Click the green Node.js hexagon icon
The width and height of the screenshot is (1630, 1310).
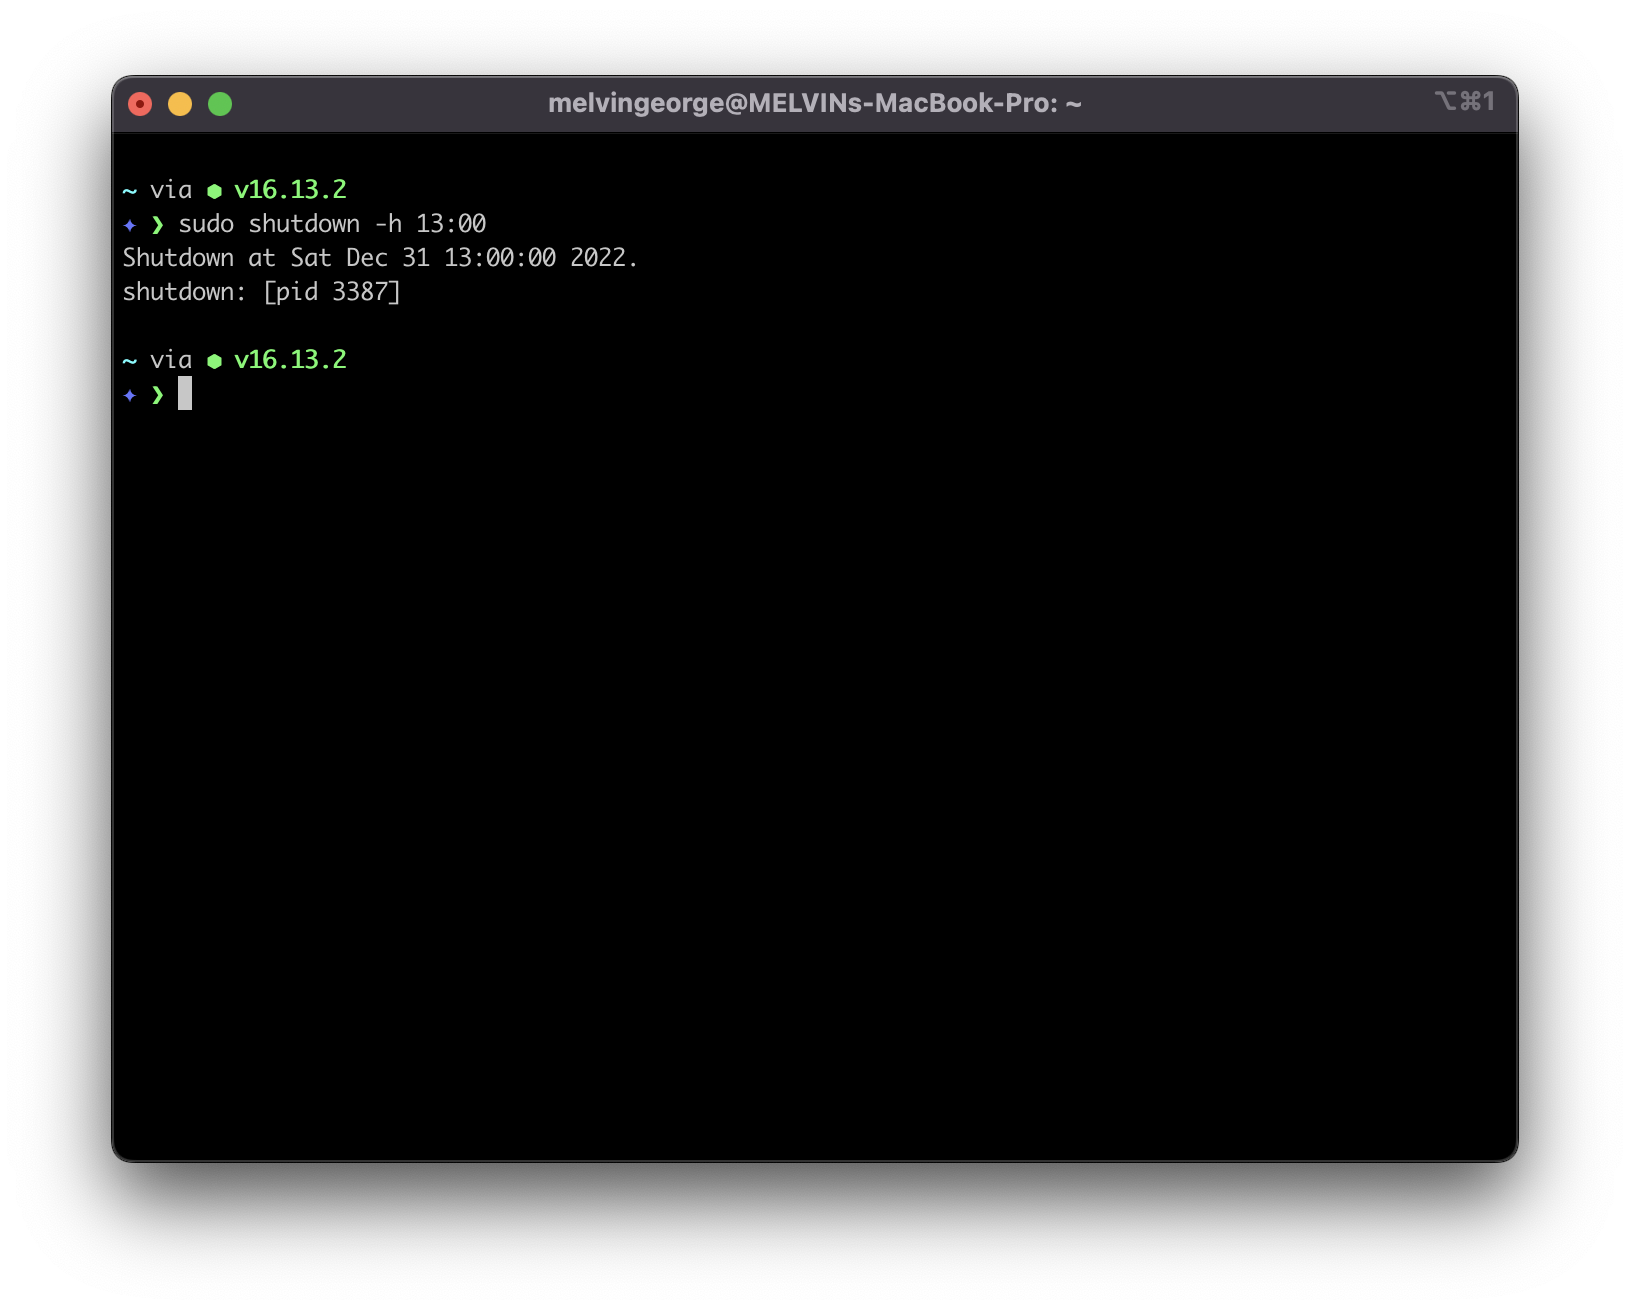(x=216, y=189)
